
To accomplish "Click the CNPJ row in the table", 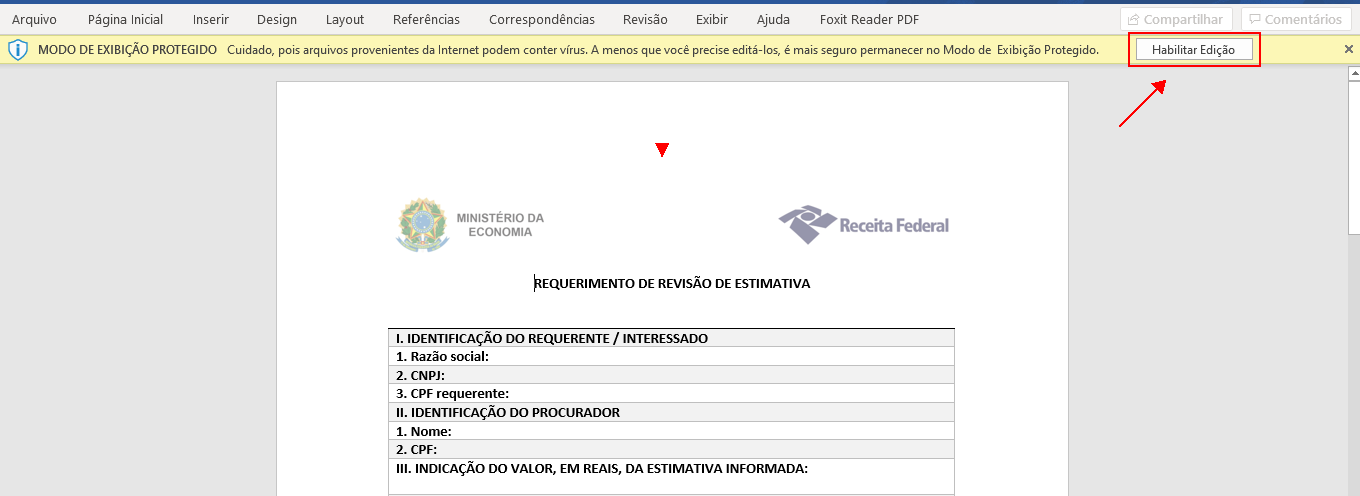I will 670,376.
